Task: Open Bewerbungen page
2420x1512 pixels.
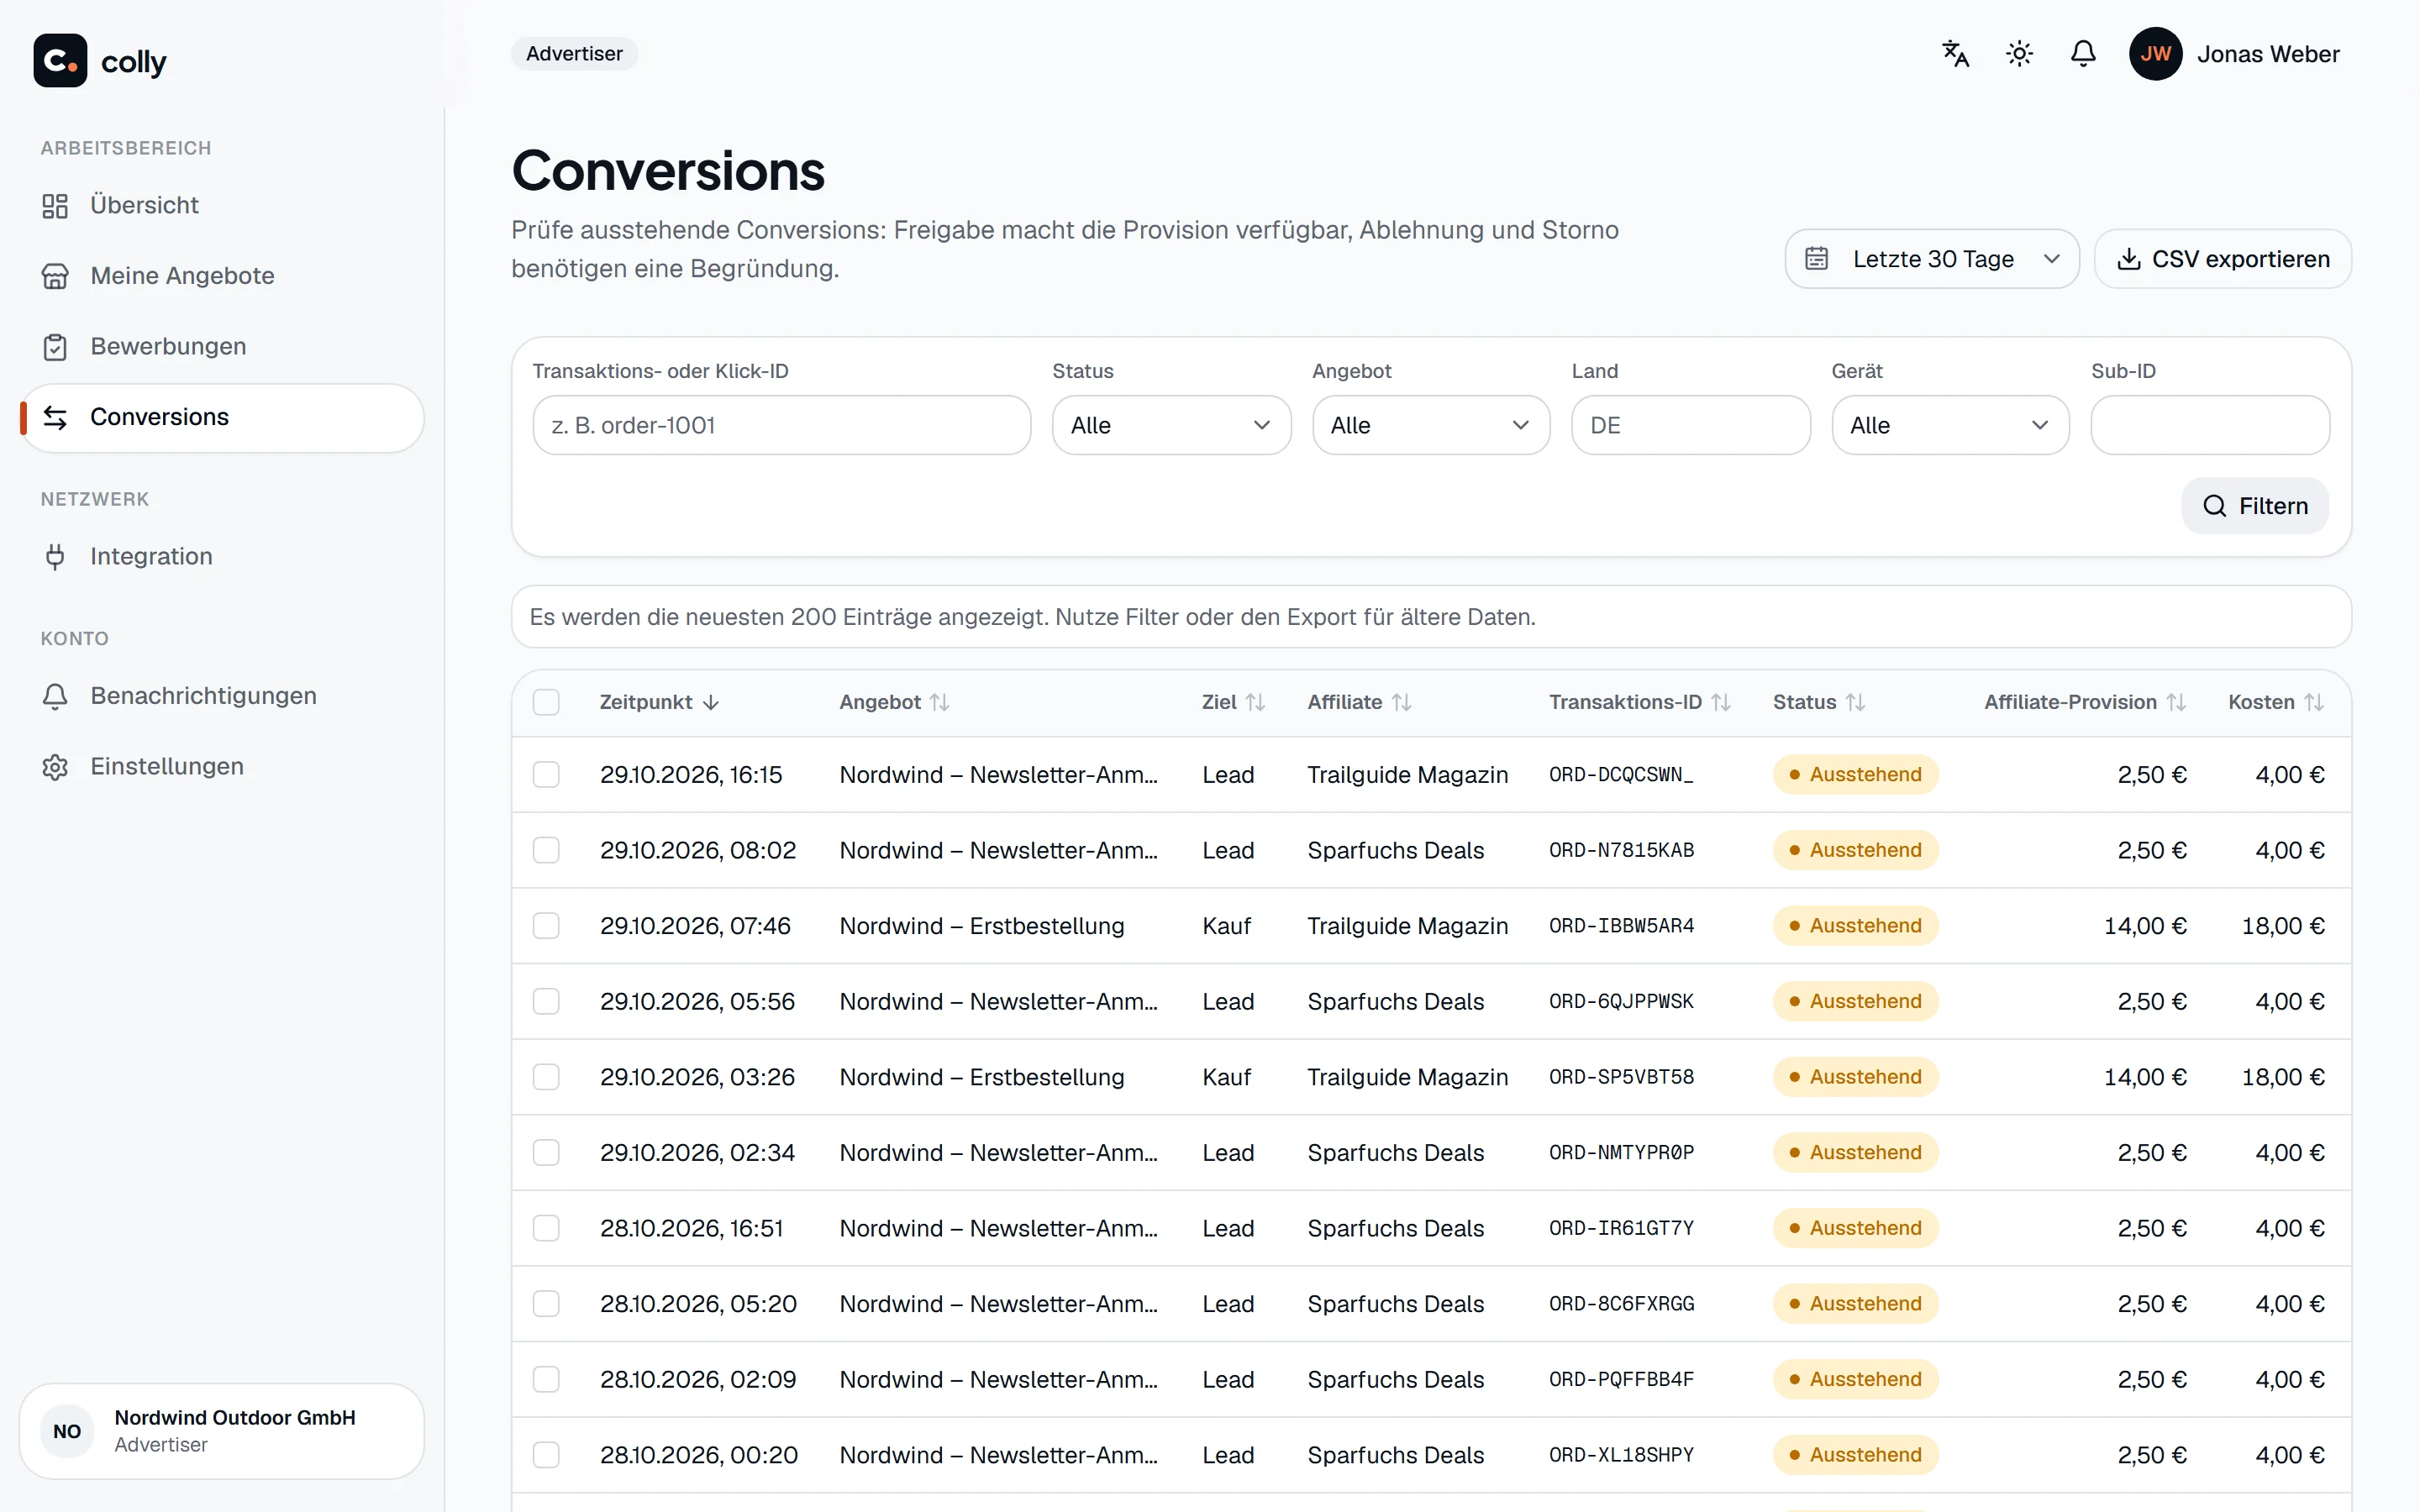Action: coord(222,347)
